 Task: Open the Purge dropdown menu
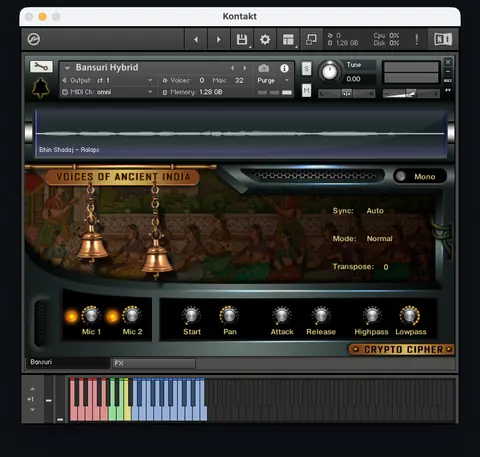273,80
